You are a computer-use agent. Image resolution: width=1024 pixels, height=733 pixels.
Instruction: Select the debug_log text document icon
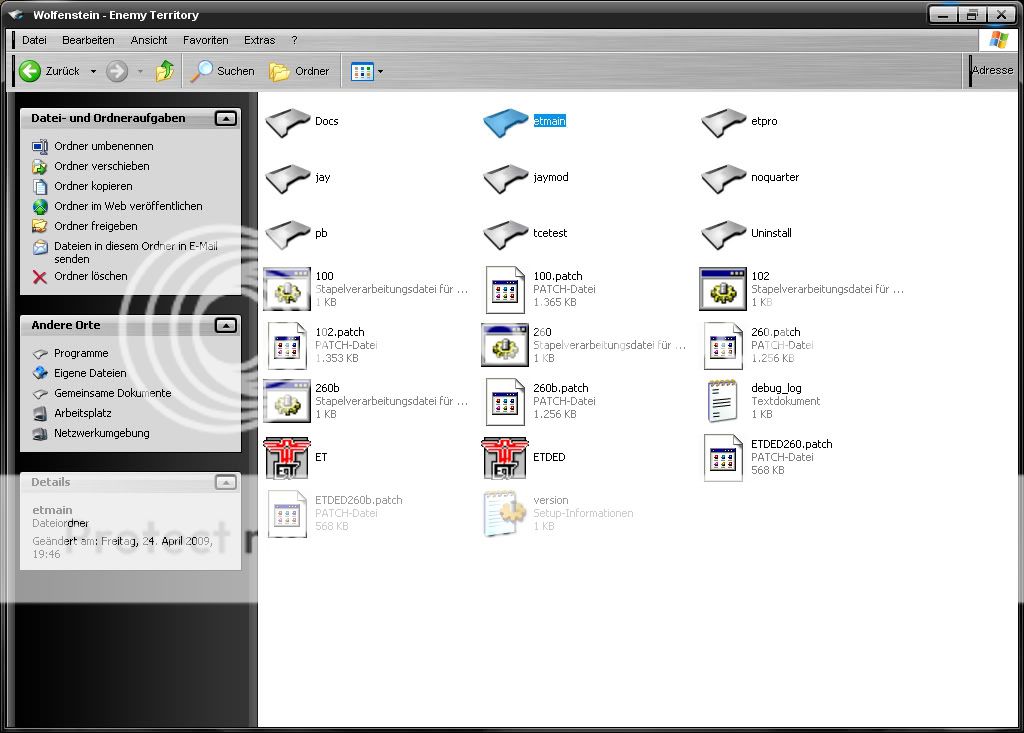(722, 400)
